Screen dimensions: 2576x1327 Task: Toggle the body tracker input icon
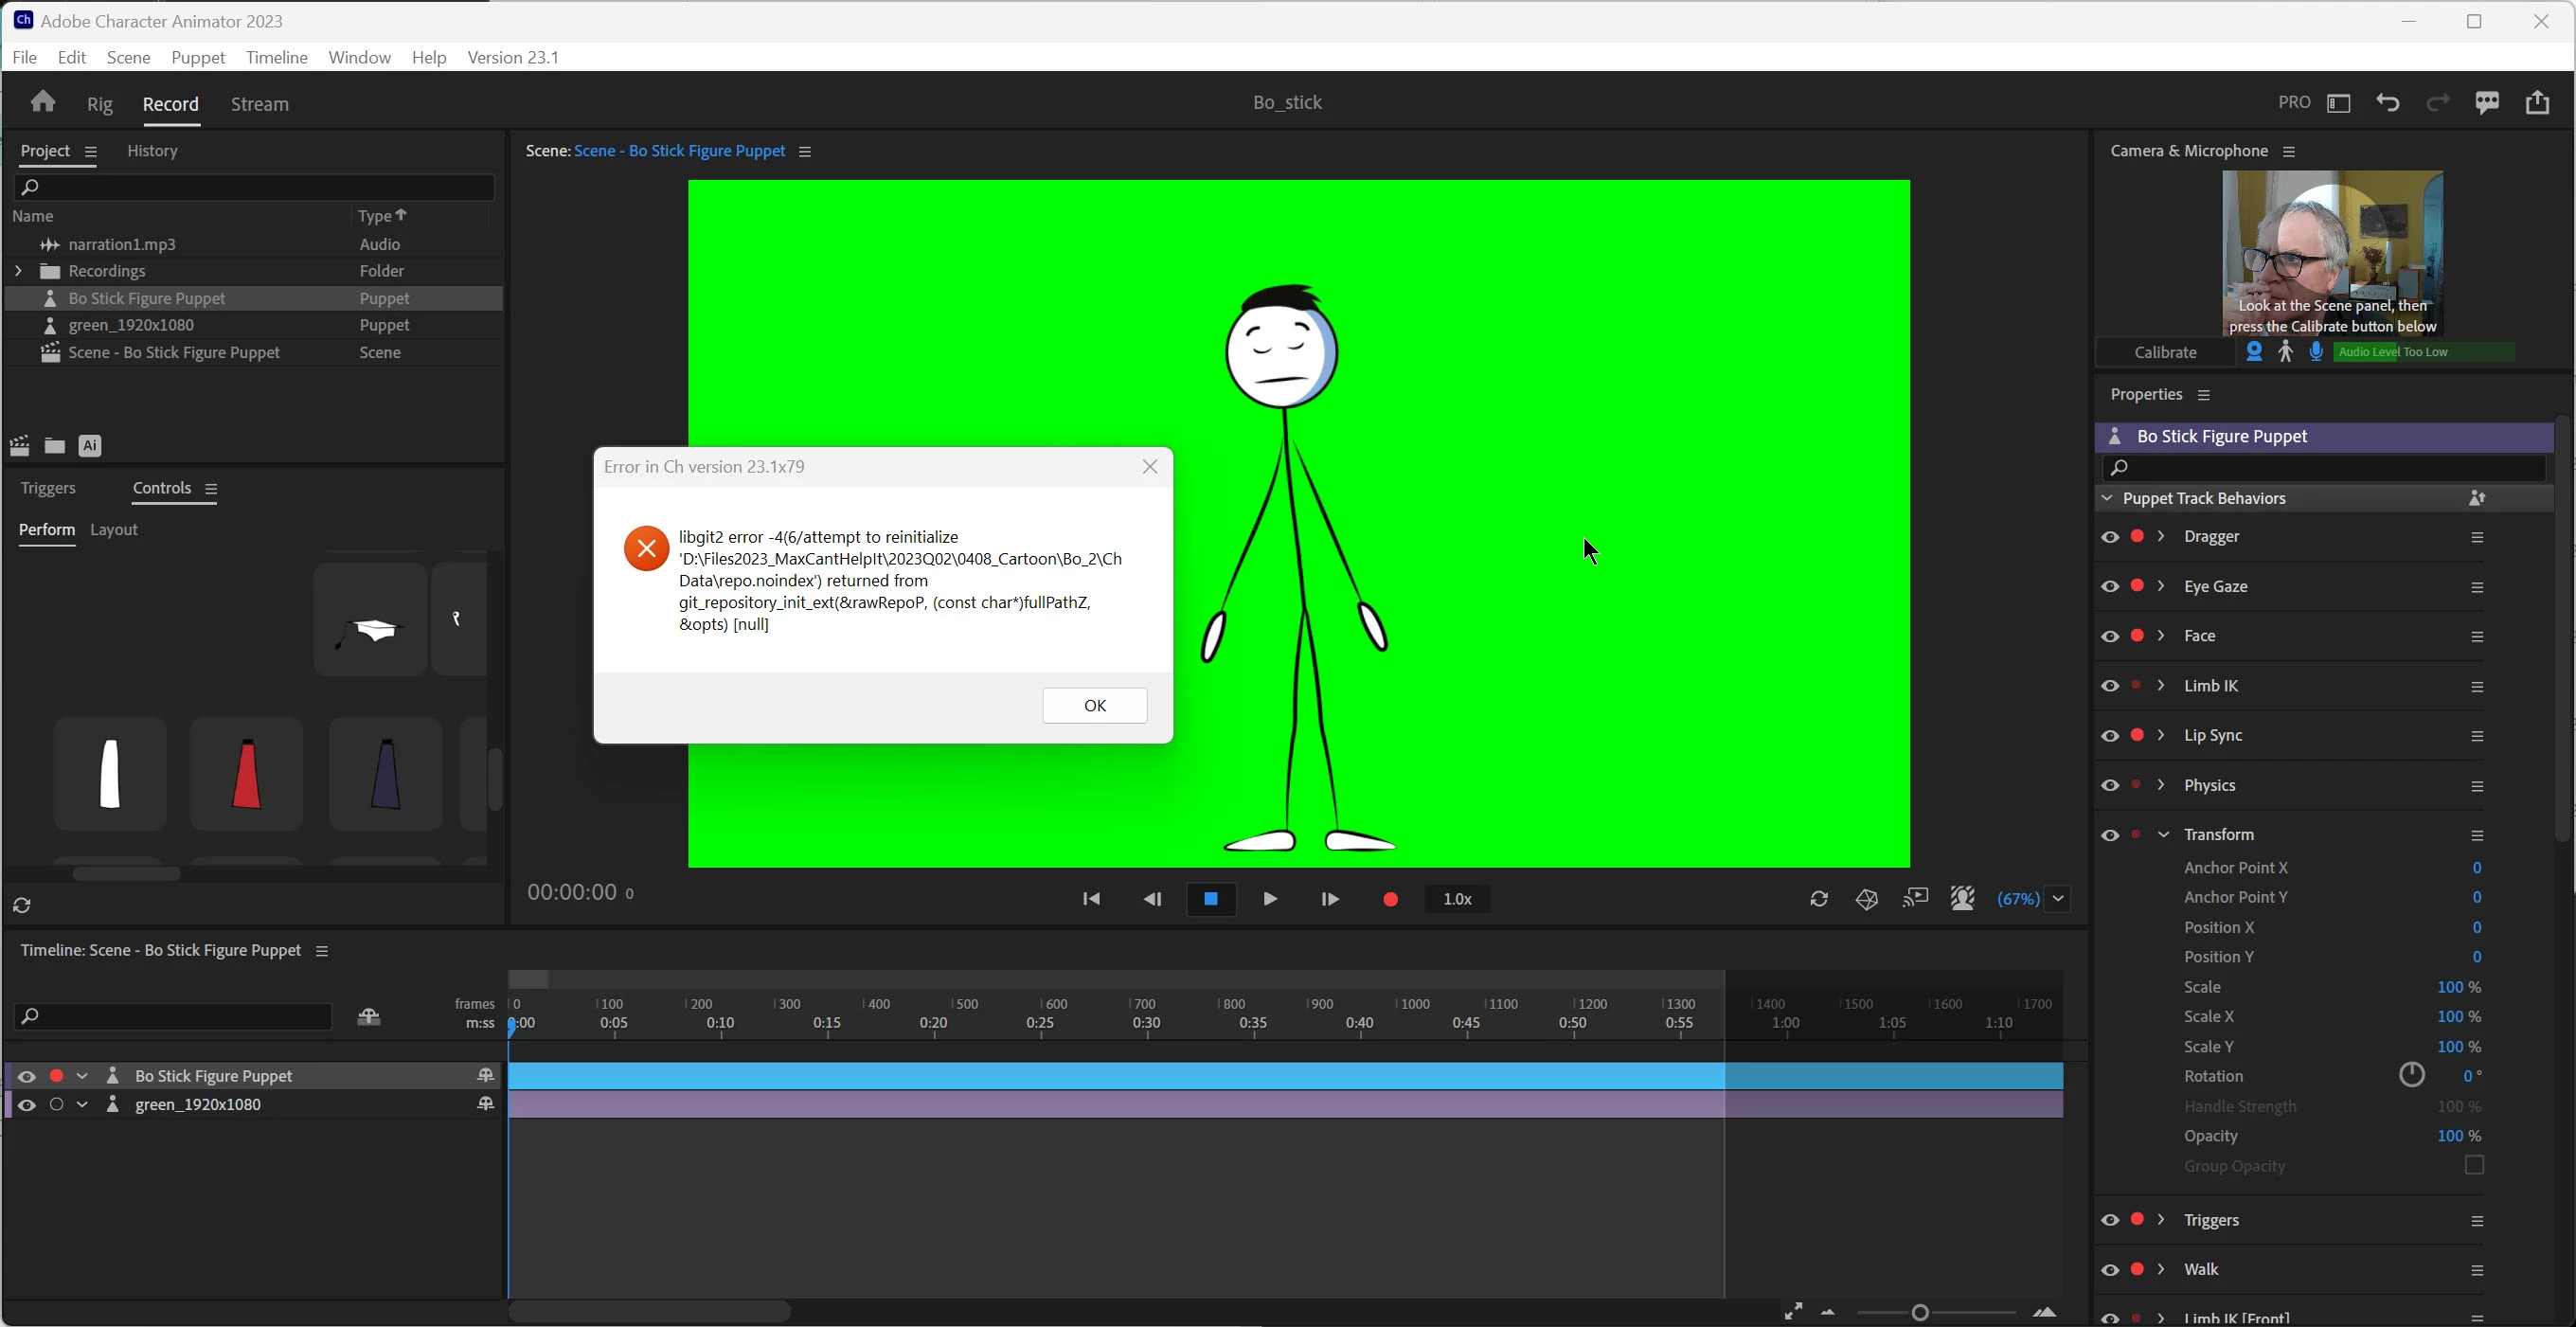click(2285, 352)
